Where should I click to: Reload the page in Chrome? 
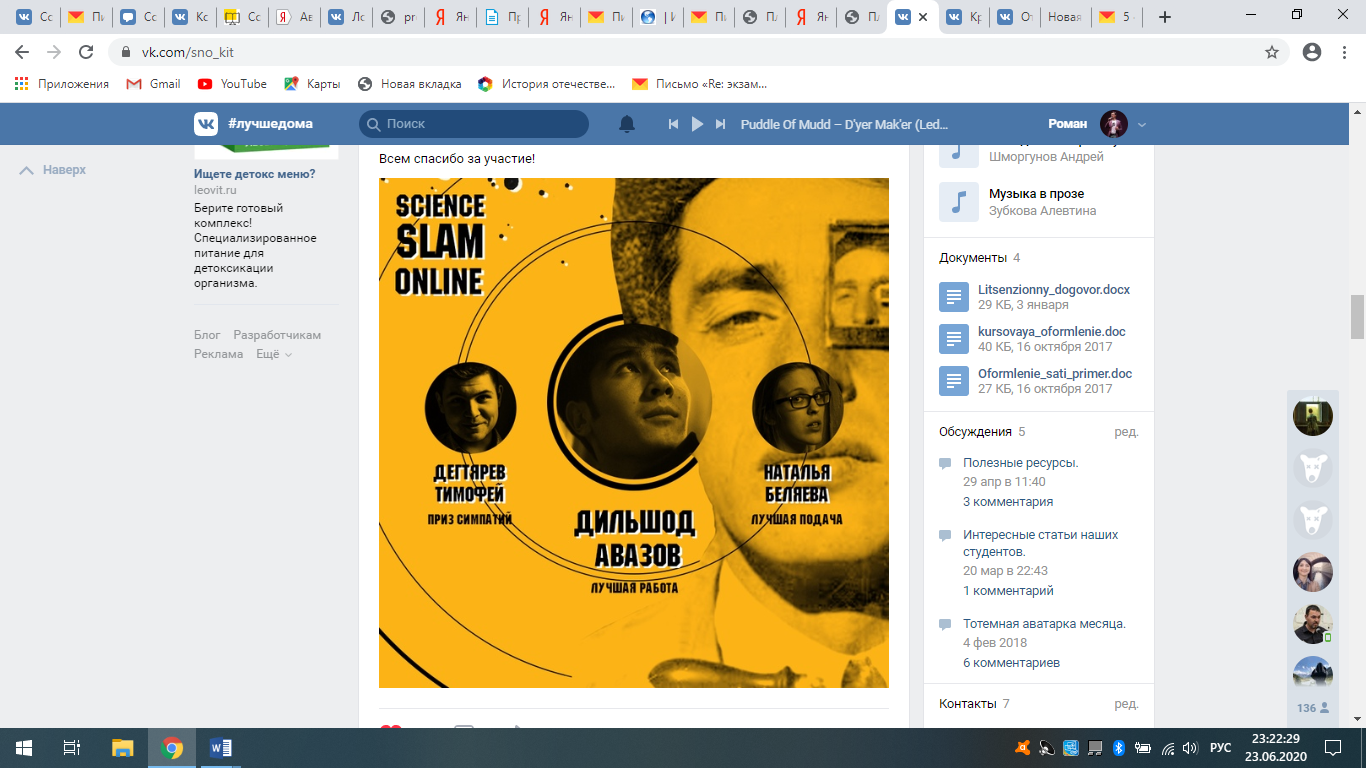[86, 52]
